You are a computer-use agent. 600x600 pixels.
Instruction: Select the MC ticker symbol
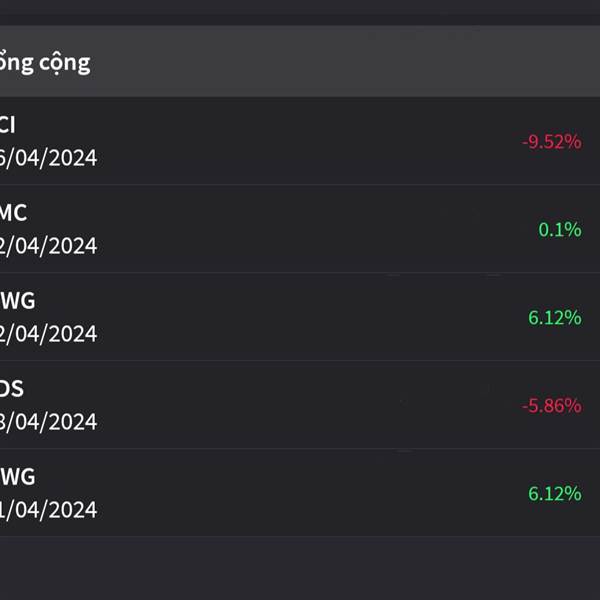coord(14,213)
